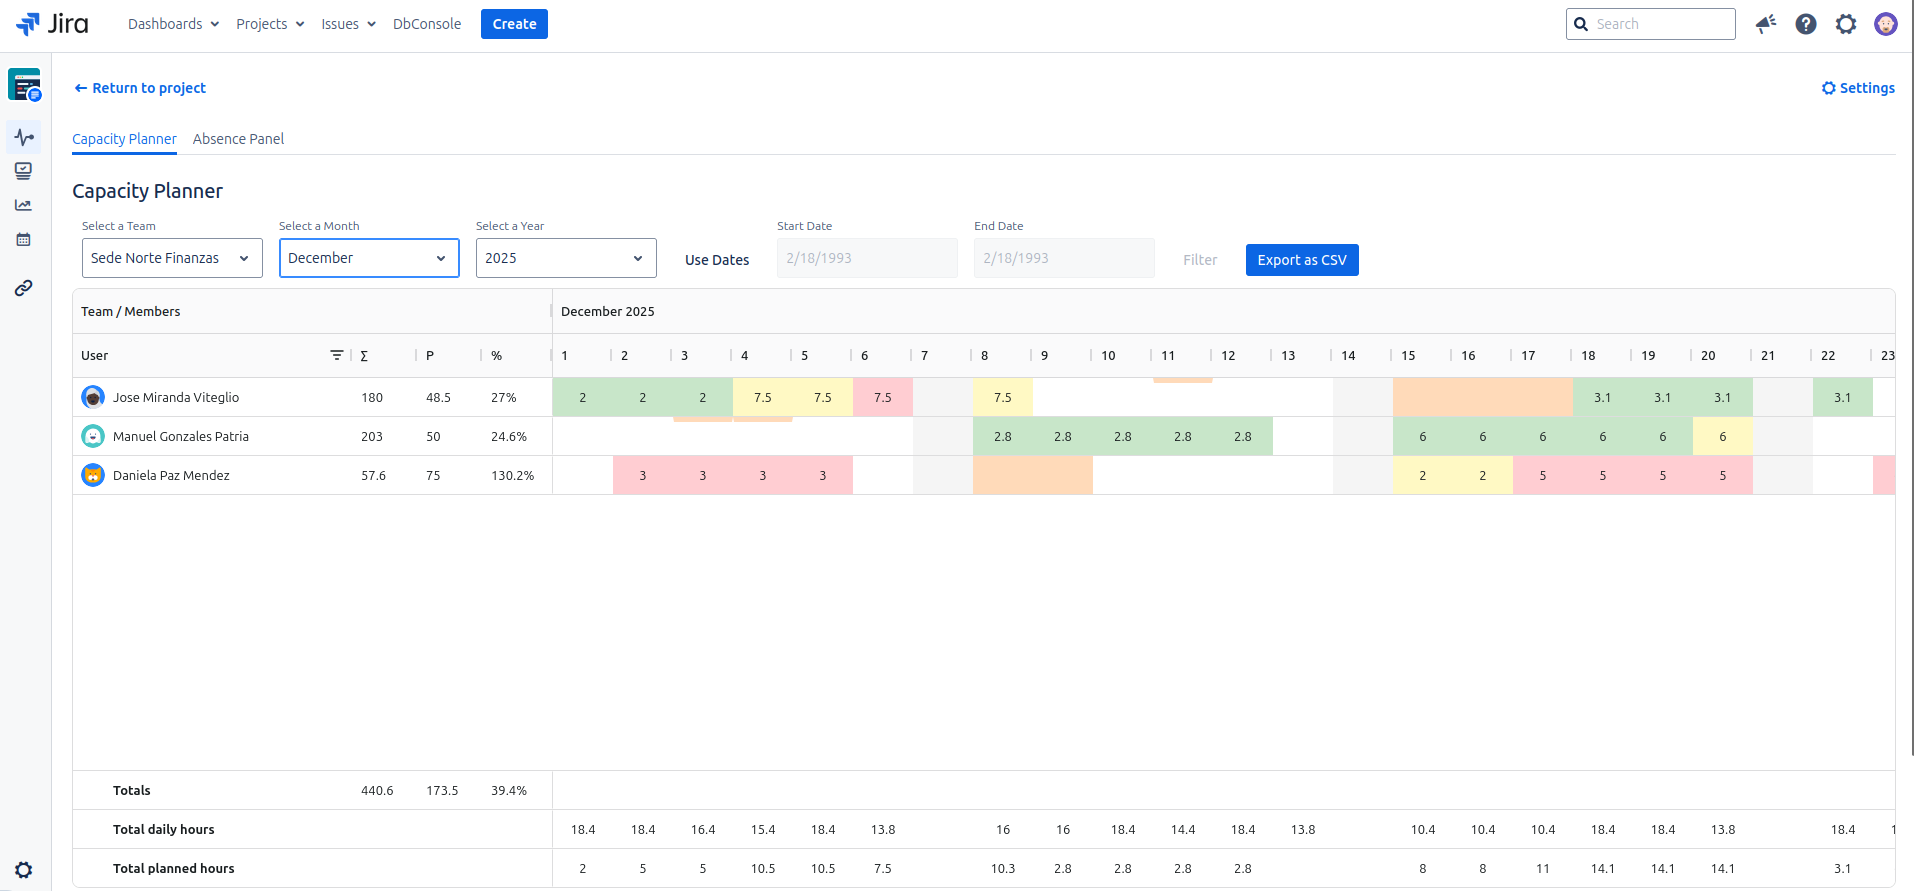Image resolution: width=1914 pixels, height=891 pixels.
Task: Expand the Projects menu in top navigation
Action: [x=270, y=24]
